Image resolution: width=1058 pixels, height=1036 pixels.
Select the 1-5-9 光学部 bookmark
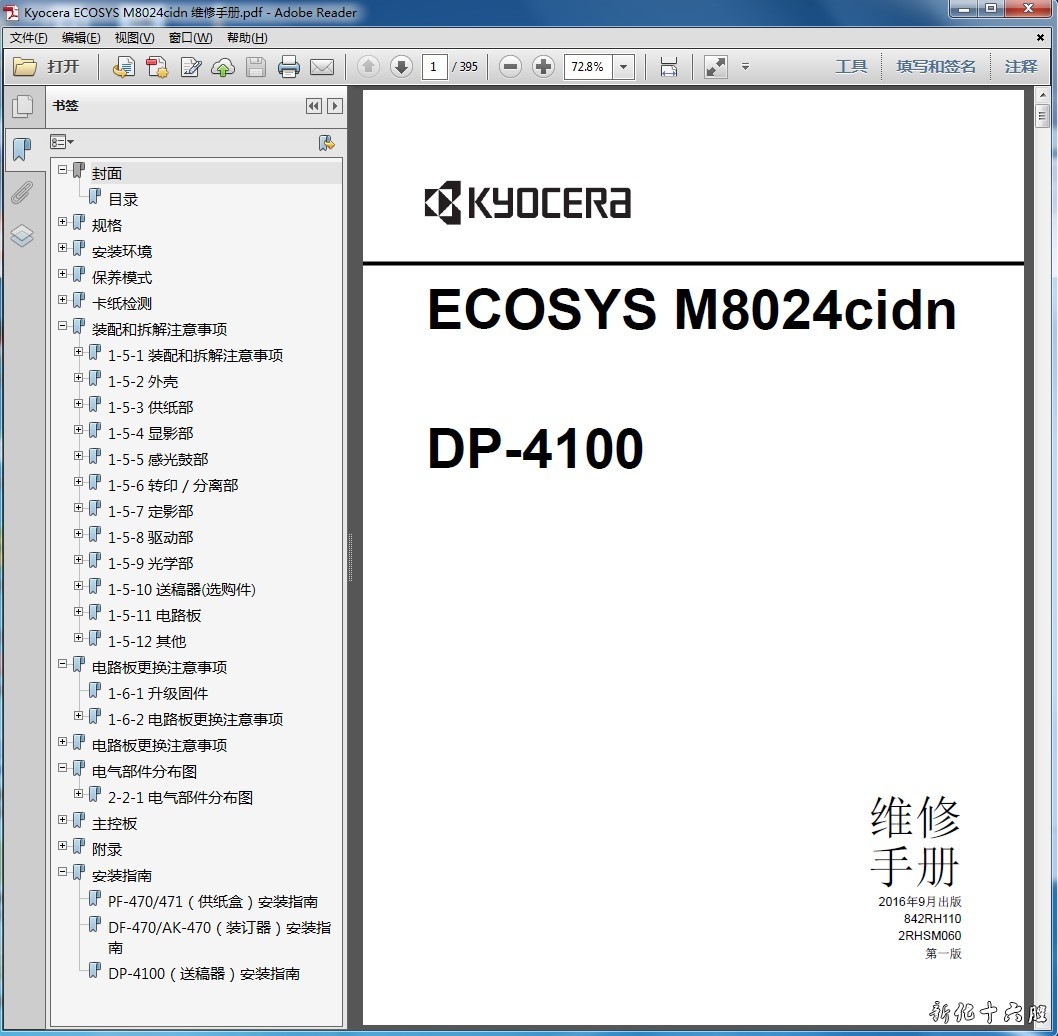150,564
